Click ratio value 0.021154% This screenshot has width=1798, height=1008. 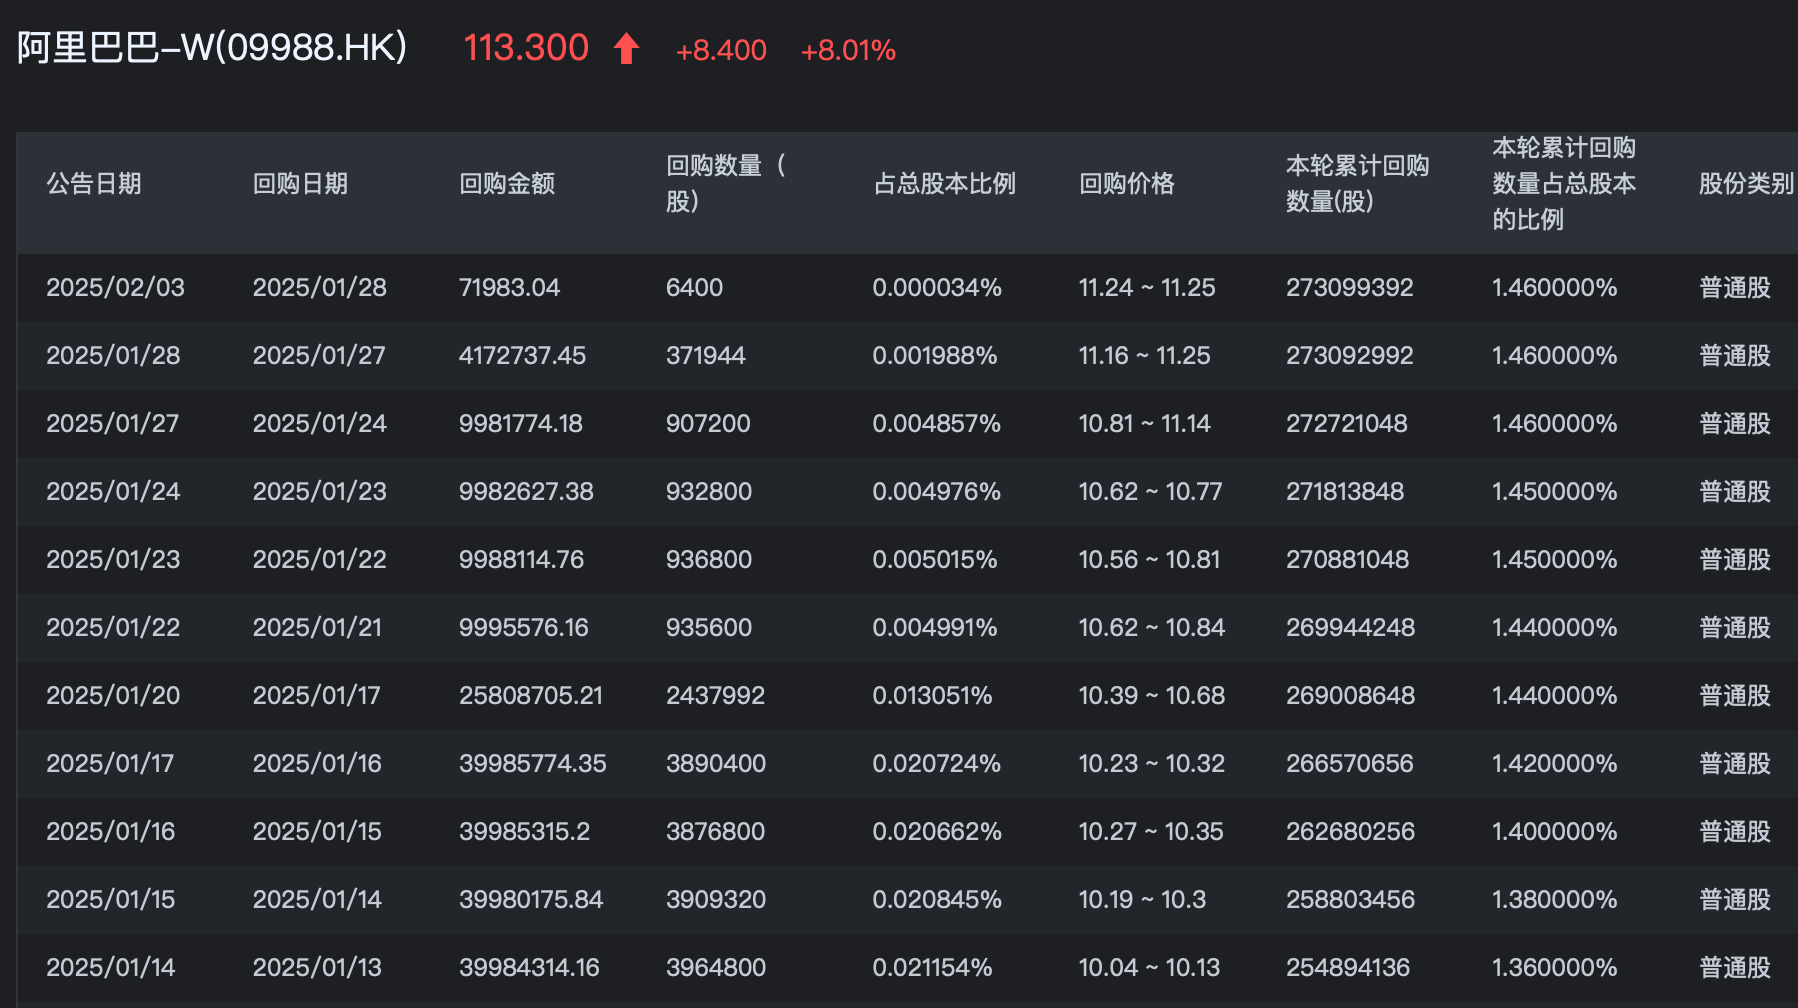tap(932, 968)
